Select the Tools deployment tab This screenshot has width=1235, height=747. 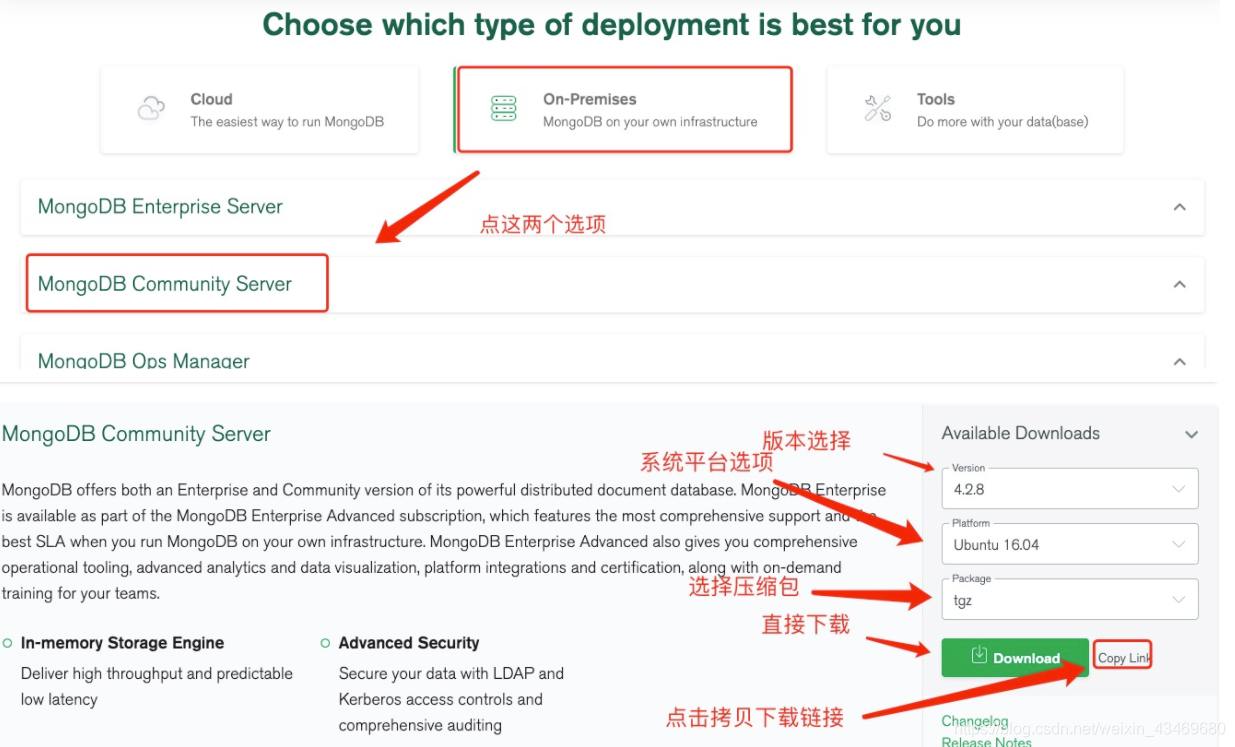point(975,110)
